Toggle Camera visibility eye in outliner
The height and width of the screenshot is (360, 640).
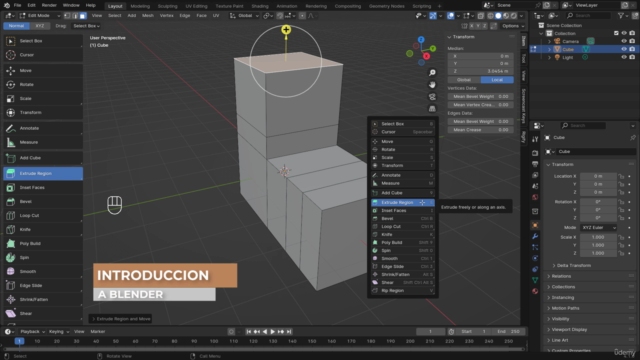click(x=624, y=41)
